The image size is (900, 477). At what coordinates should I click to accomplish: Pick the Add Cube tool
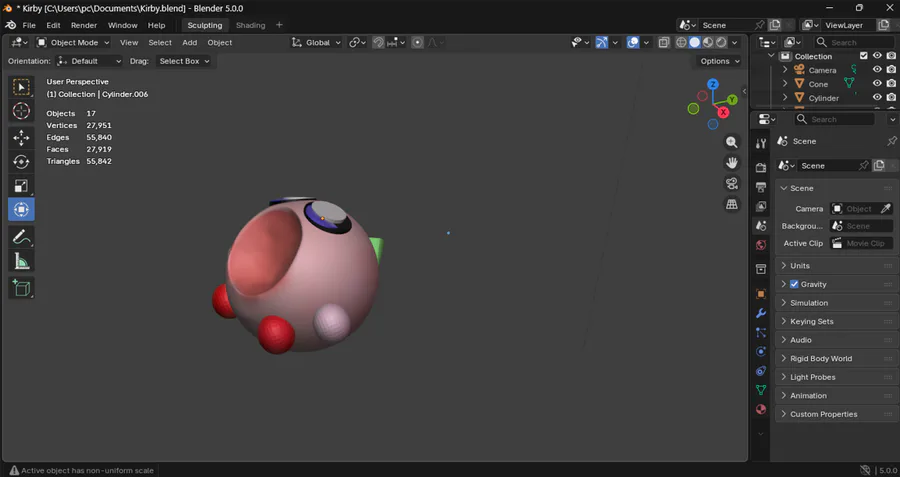pos(21,288)
